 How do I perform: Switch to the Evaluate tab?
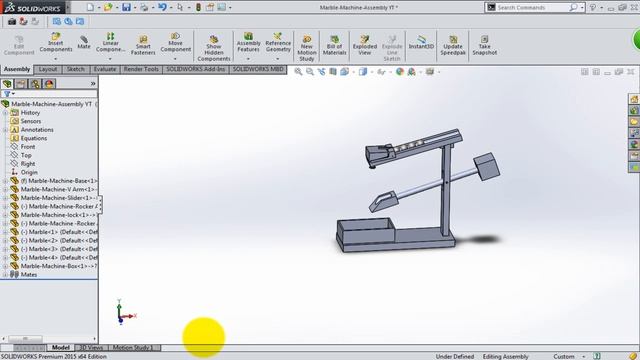click(x=105, y=69)
